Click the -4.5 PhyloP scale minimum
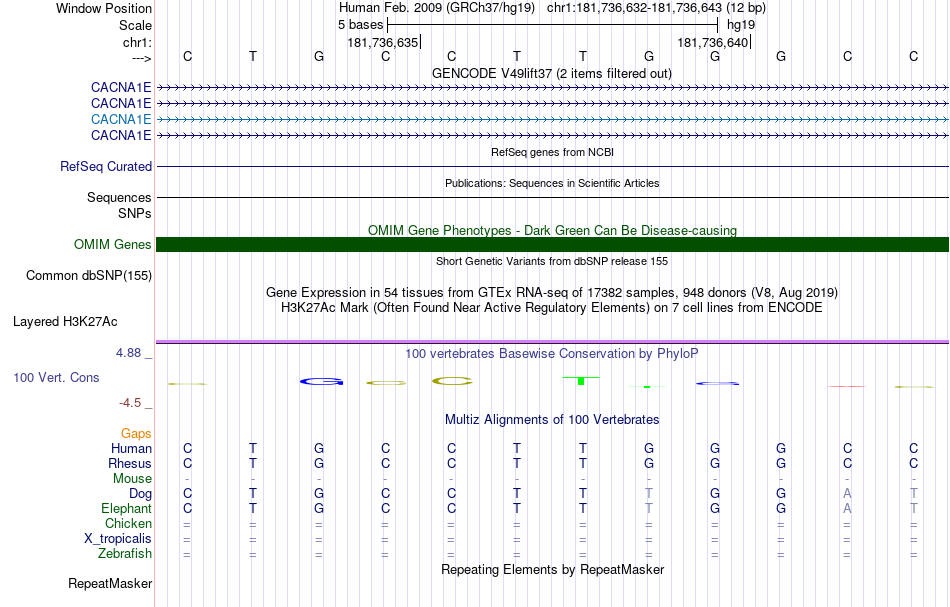Image resolution: width=950 pixels, height=607 pixels. point(130,403)
